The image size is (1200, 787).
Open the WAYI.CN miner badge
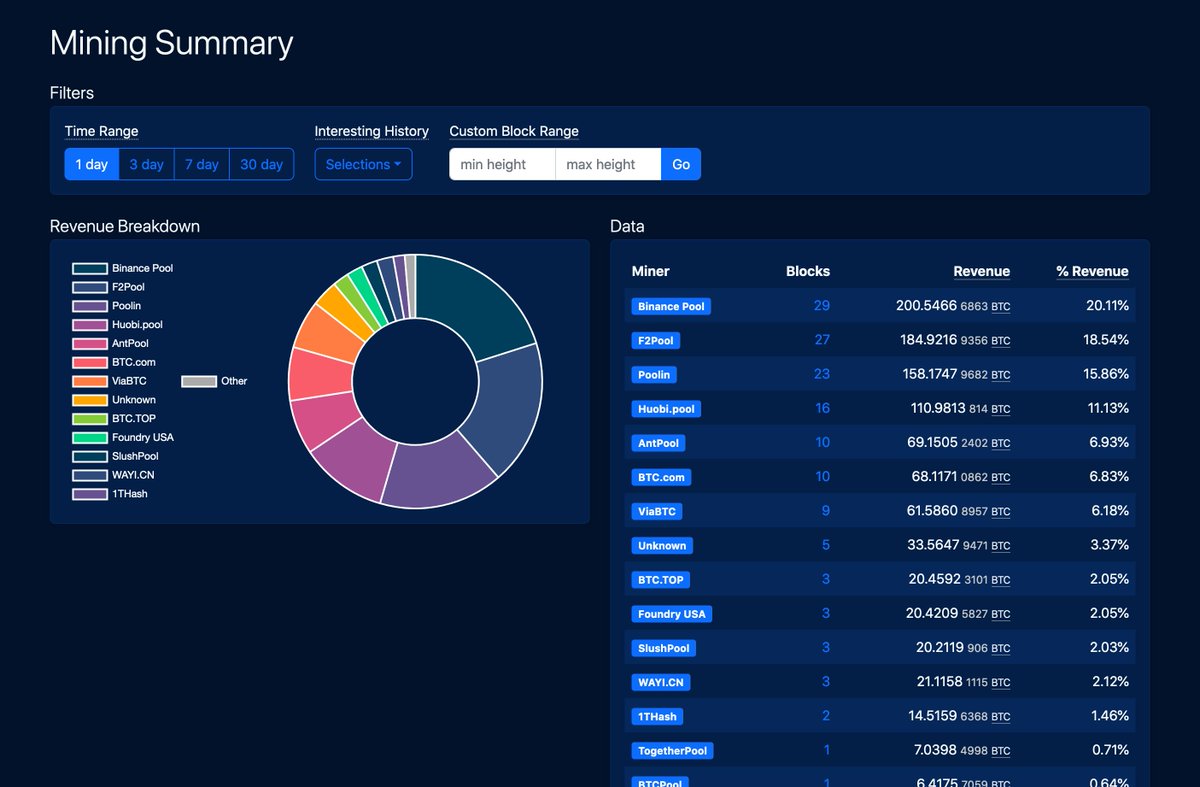coord(661,682)
